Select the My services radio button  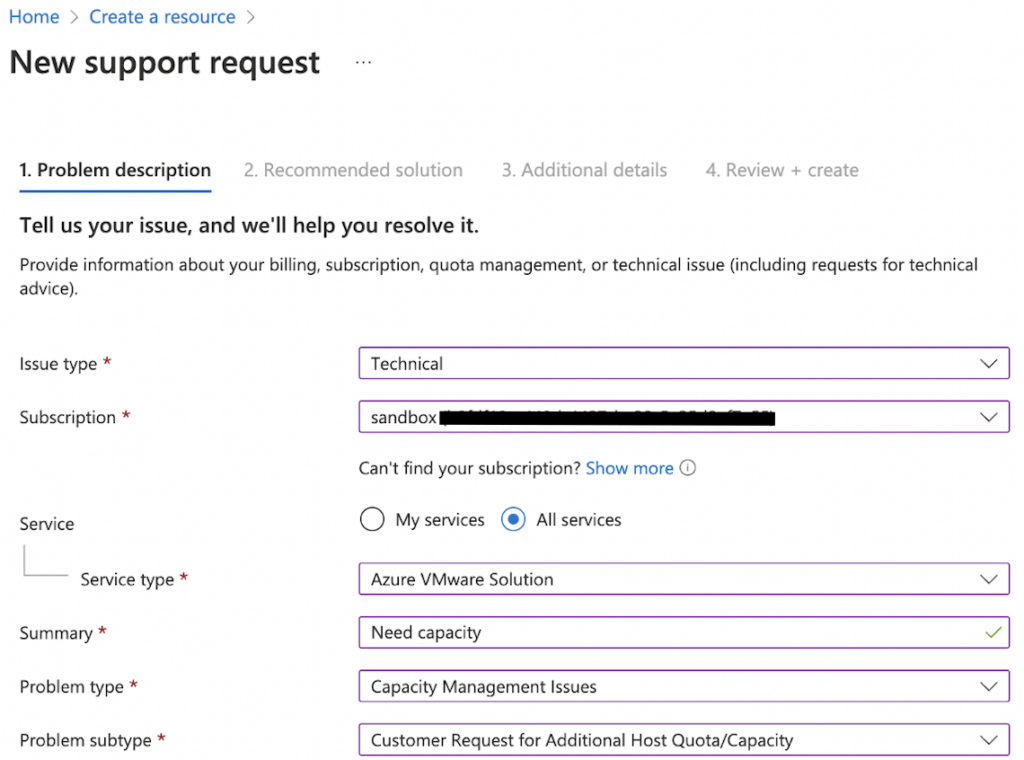click(372, 520)
